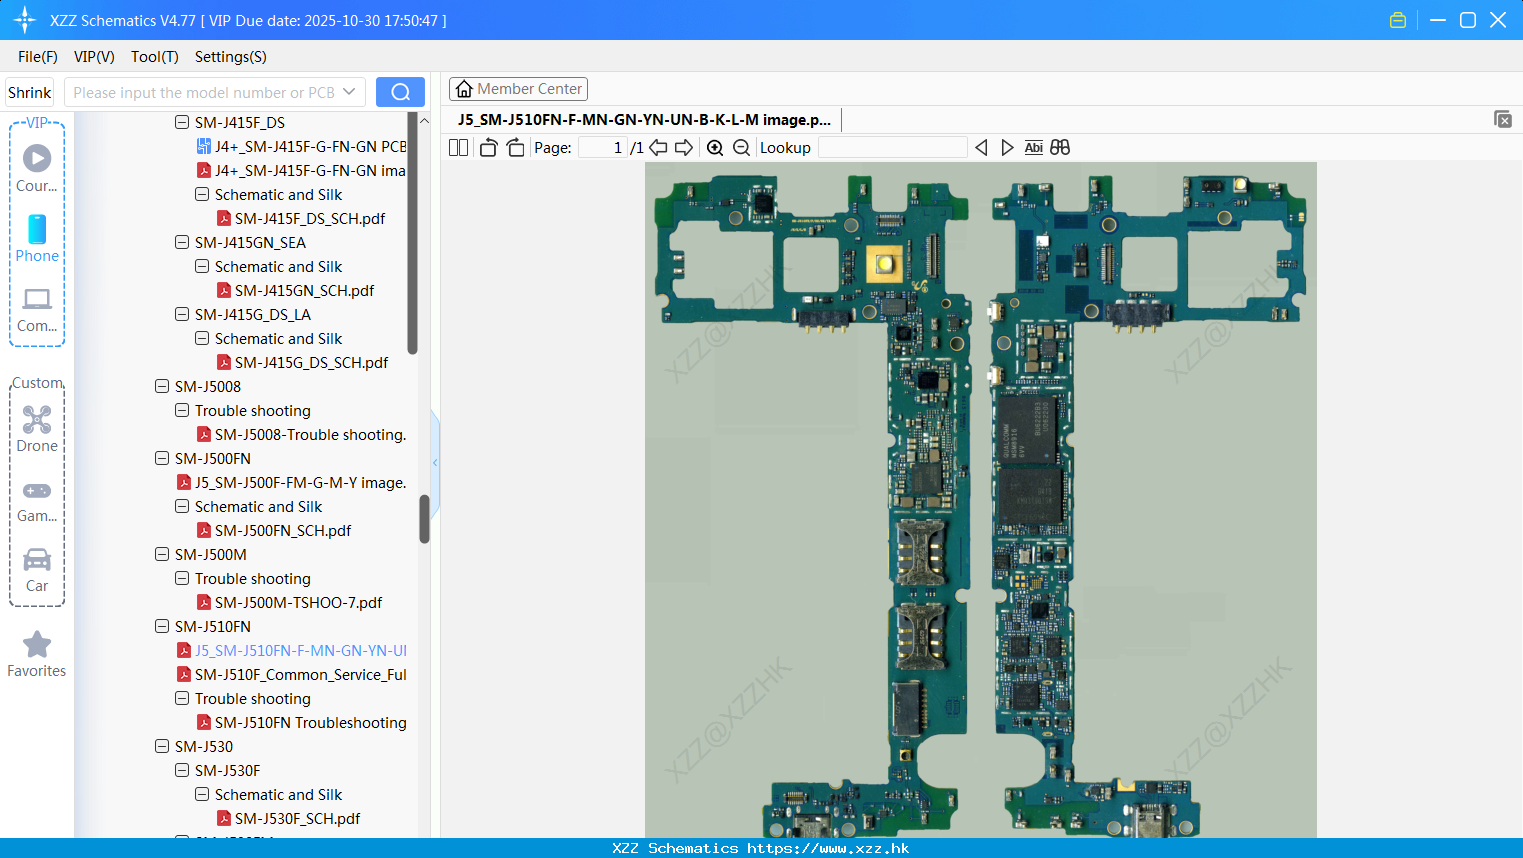
Task: Zoom in on the board image
Action: point(715,148)
